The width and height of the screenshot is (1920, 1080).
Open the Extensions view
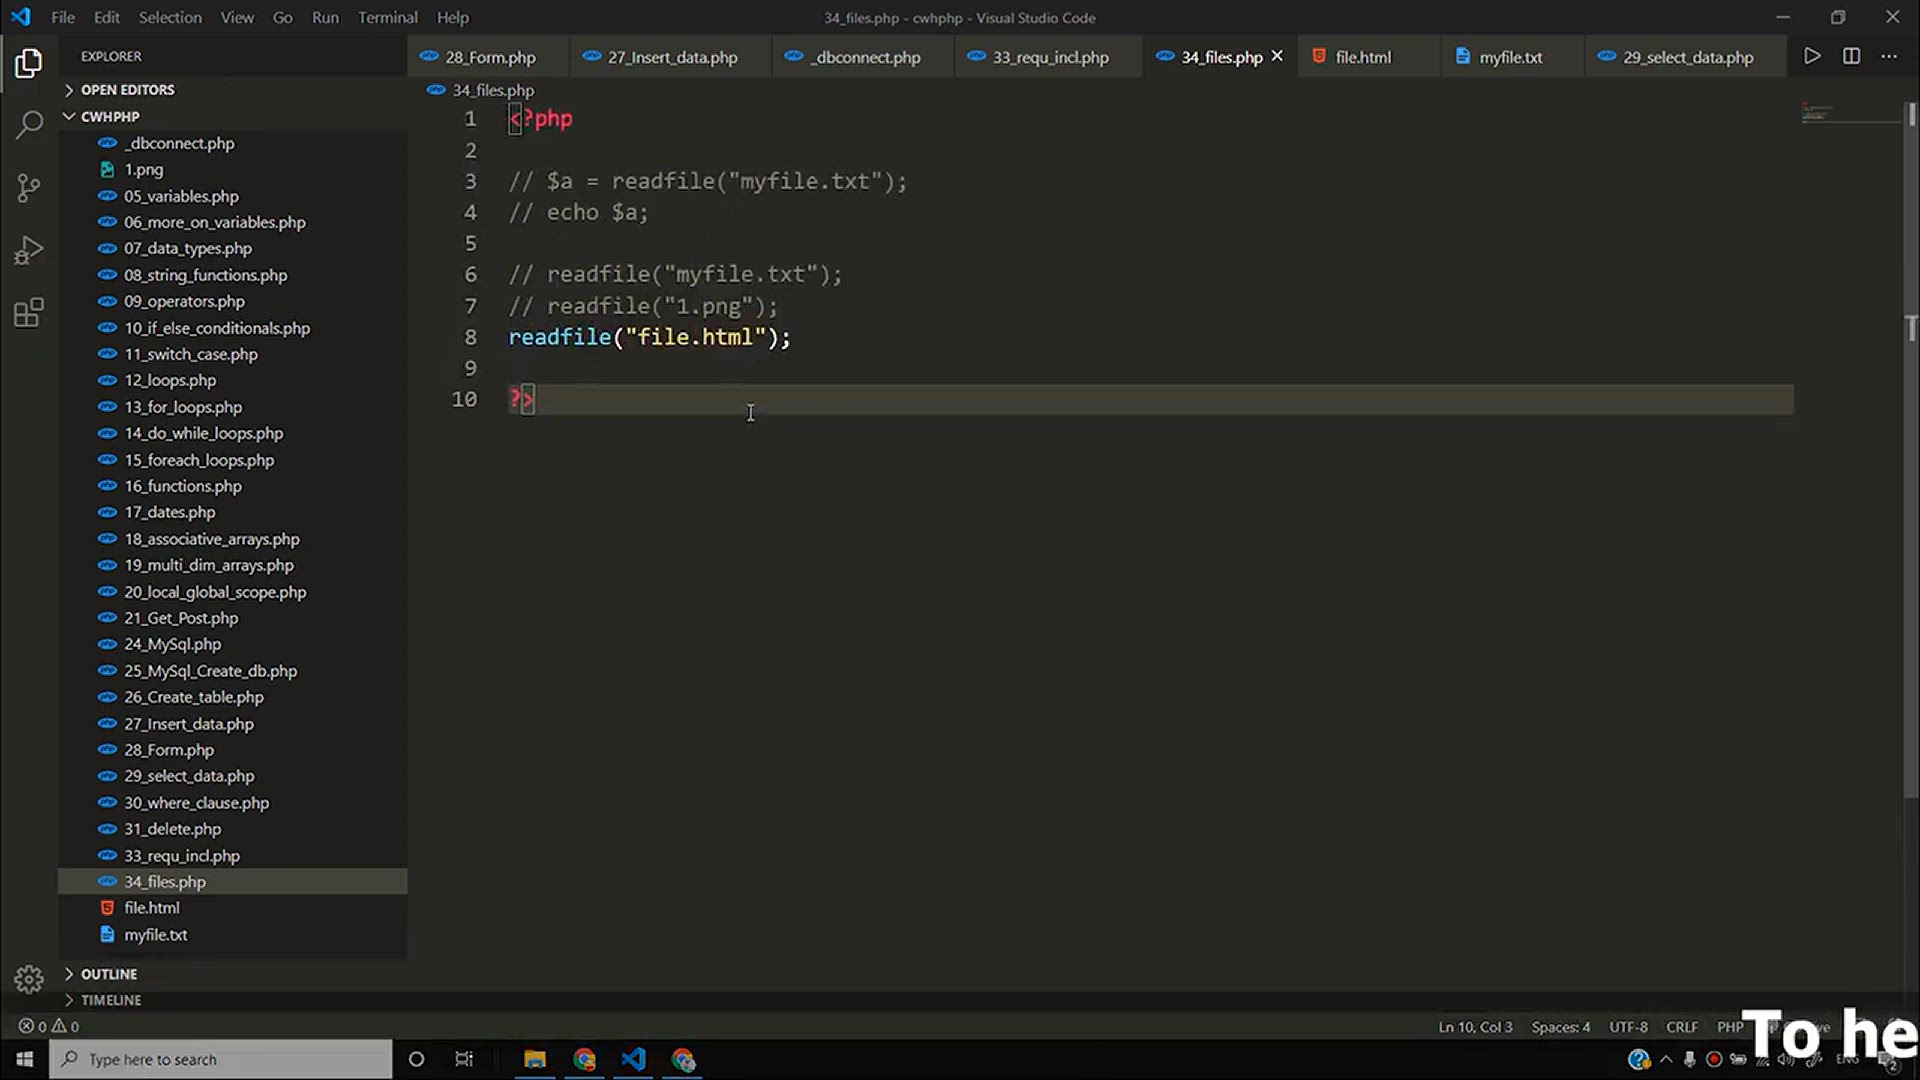[x=29, y=313]
